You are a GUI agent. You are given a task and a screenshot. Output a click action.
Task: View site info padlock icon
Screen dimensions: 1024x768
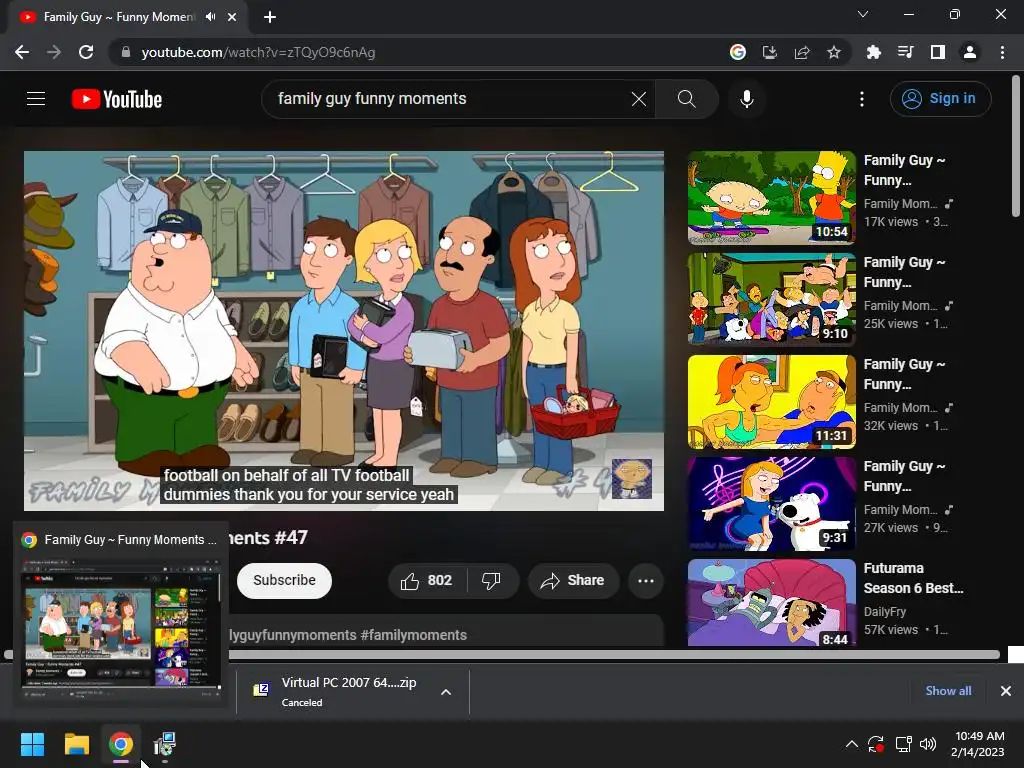[x=125, y=52]
